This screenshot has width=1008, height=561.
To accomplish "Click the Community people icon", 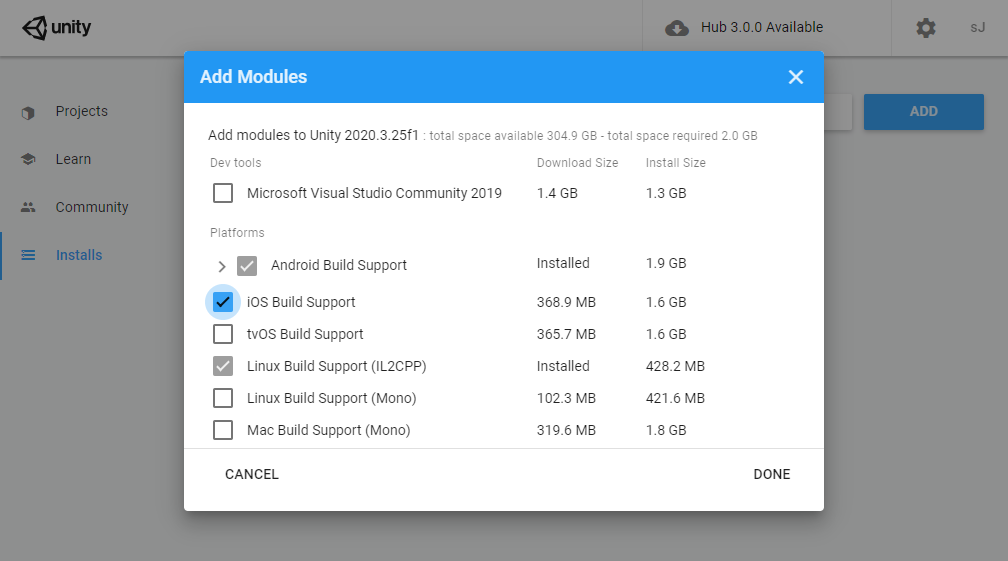I will click(28, 207).
